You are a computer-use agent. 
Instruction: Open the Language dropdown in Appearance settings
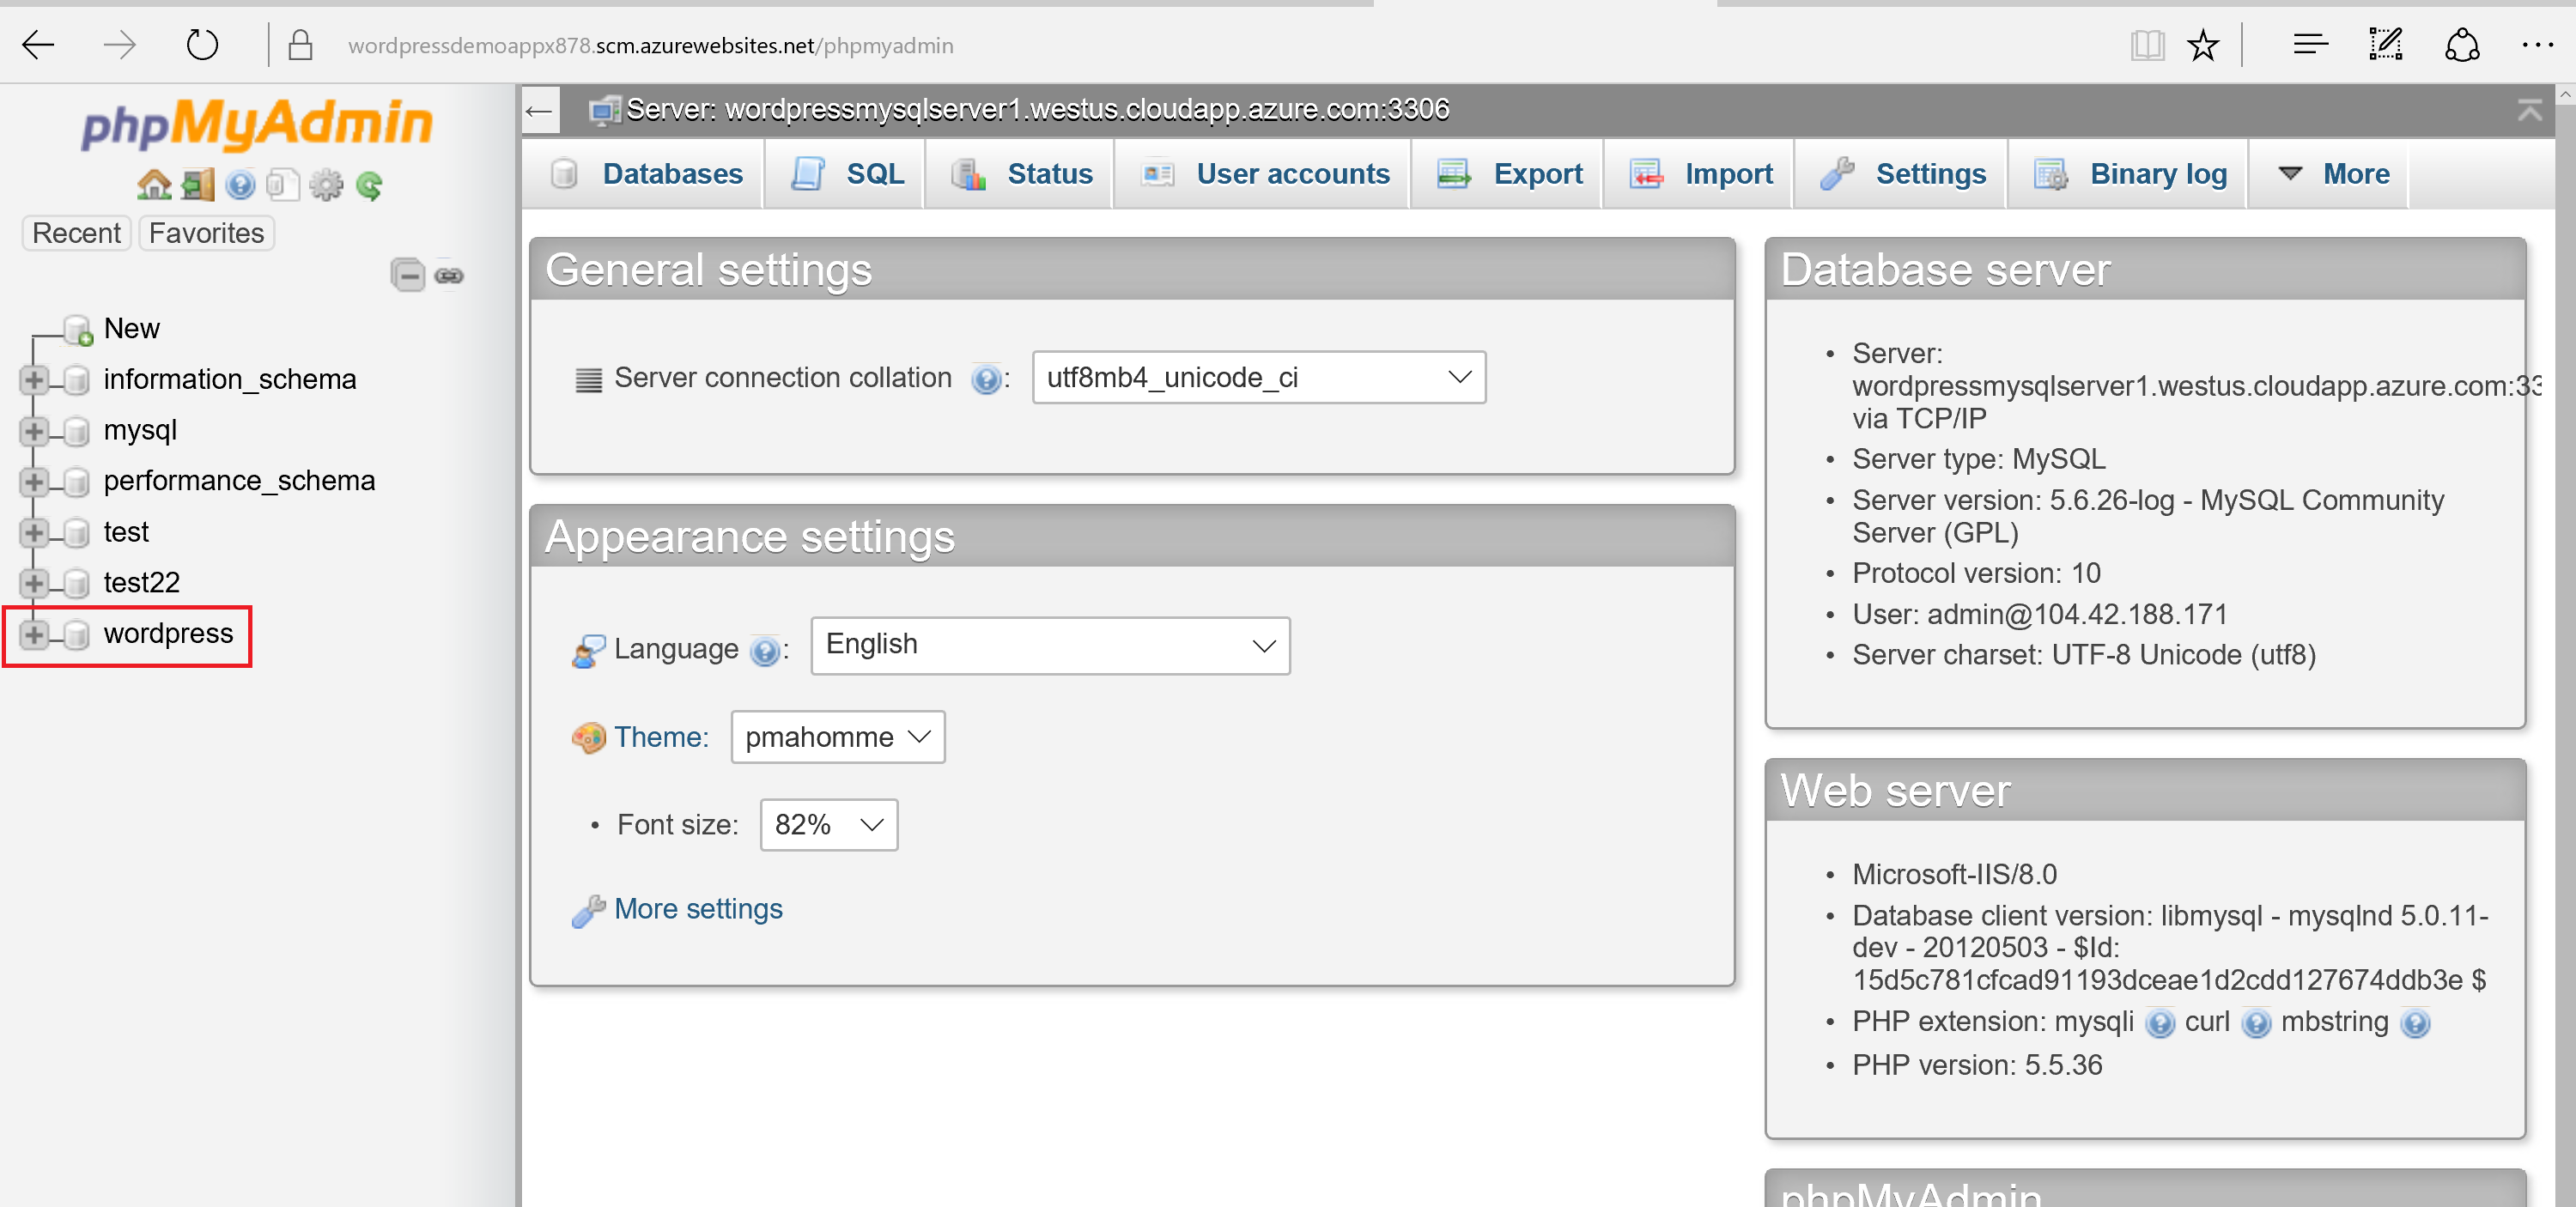(x=1048, y=644)
